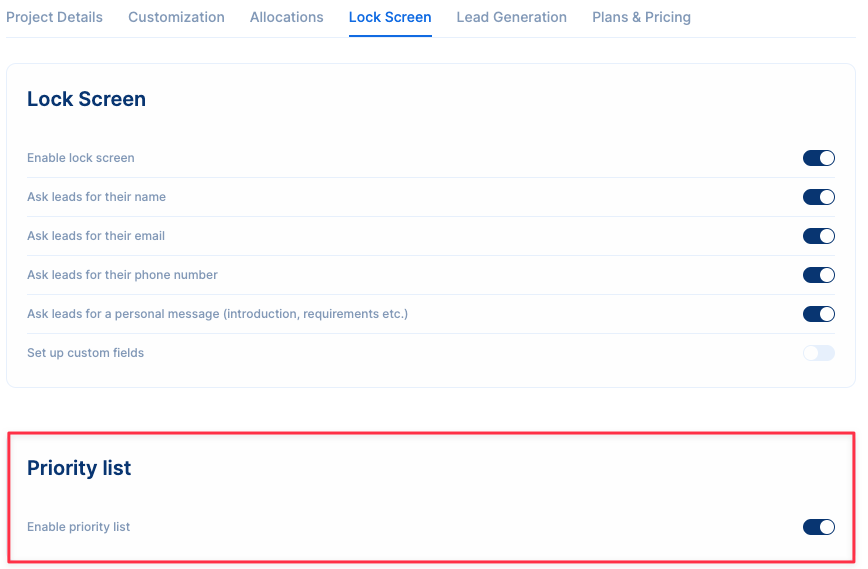Click the 'Enable lock screen' label
868x569 pixels.
click(x=81, y=158)
